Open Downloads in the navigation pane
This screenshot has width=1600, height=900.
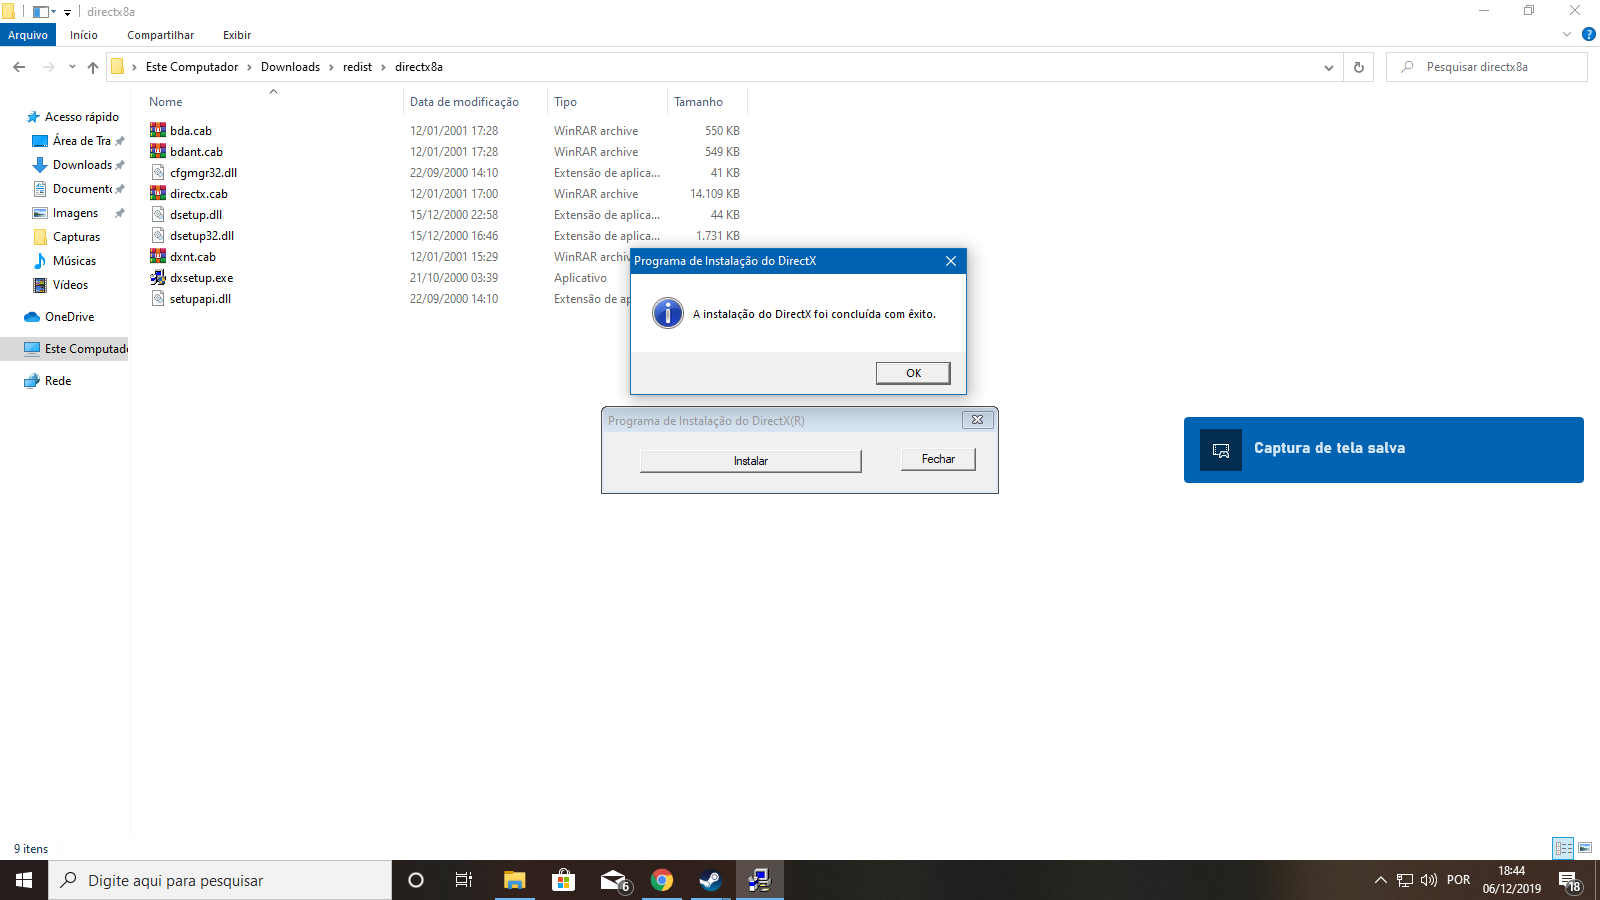point(82,165)
